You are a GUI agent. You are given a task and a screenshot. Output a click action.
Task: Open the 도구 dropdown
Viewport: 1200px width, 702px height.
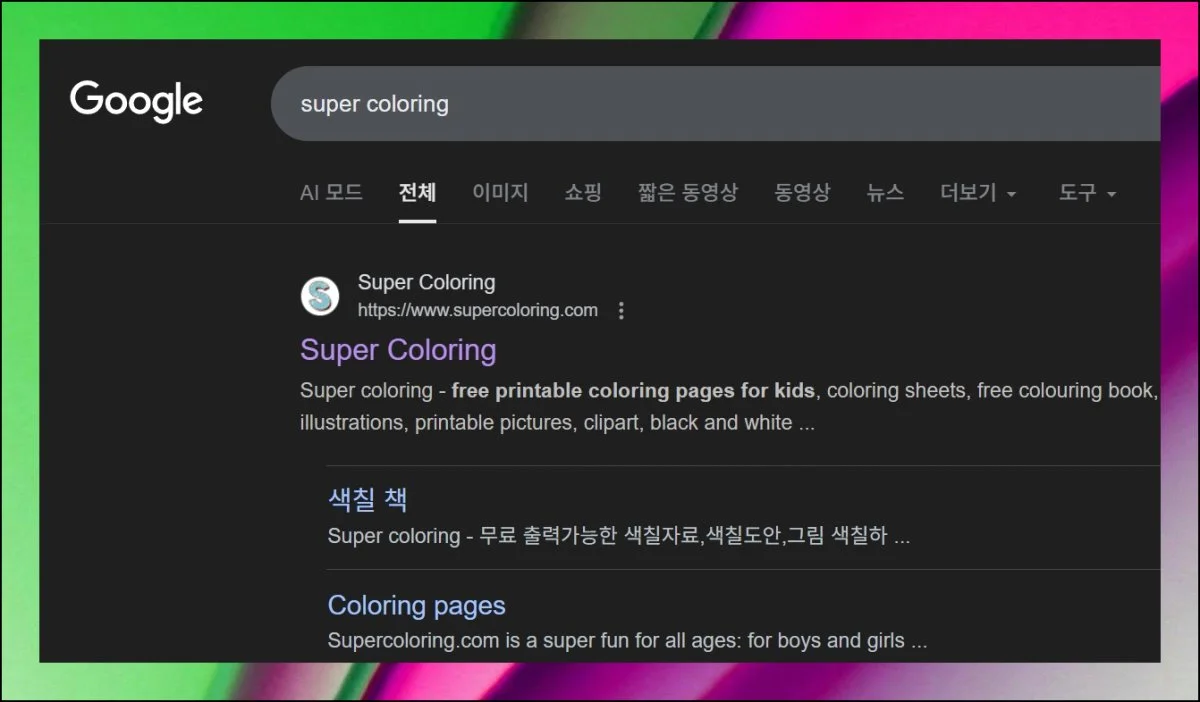coord(1087,193)
